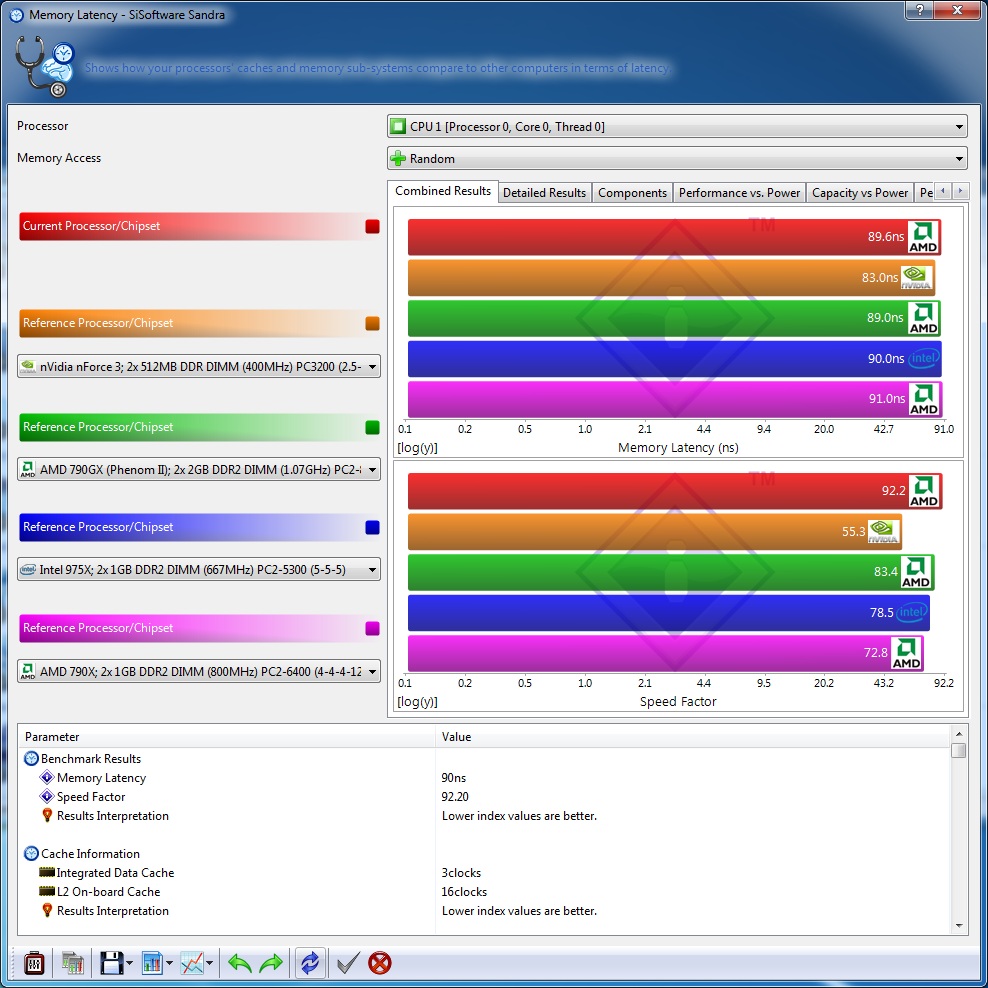
Task: Toggle the magenta Reference Processor/Chipset checkbox
Action: pyautogui.click(x=372, y=628)
